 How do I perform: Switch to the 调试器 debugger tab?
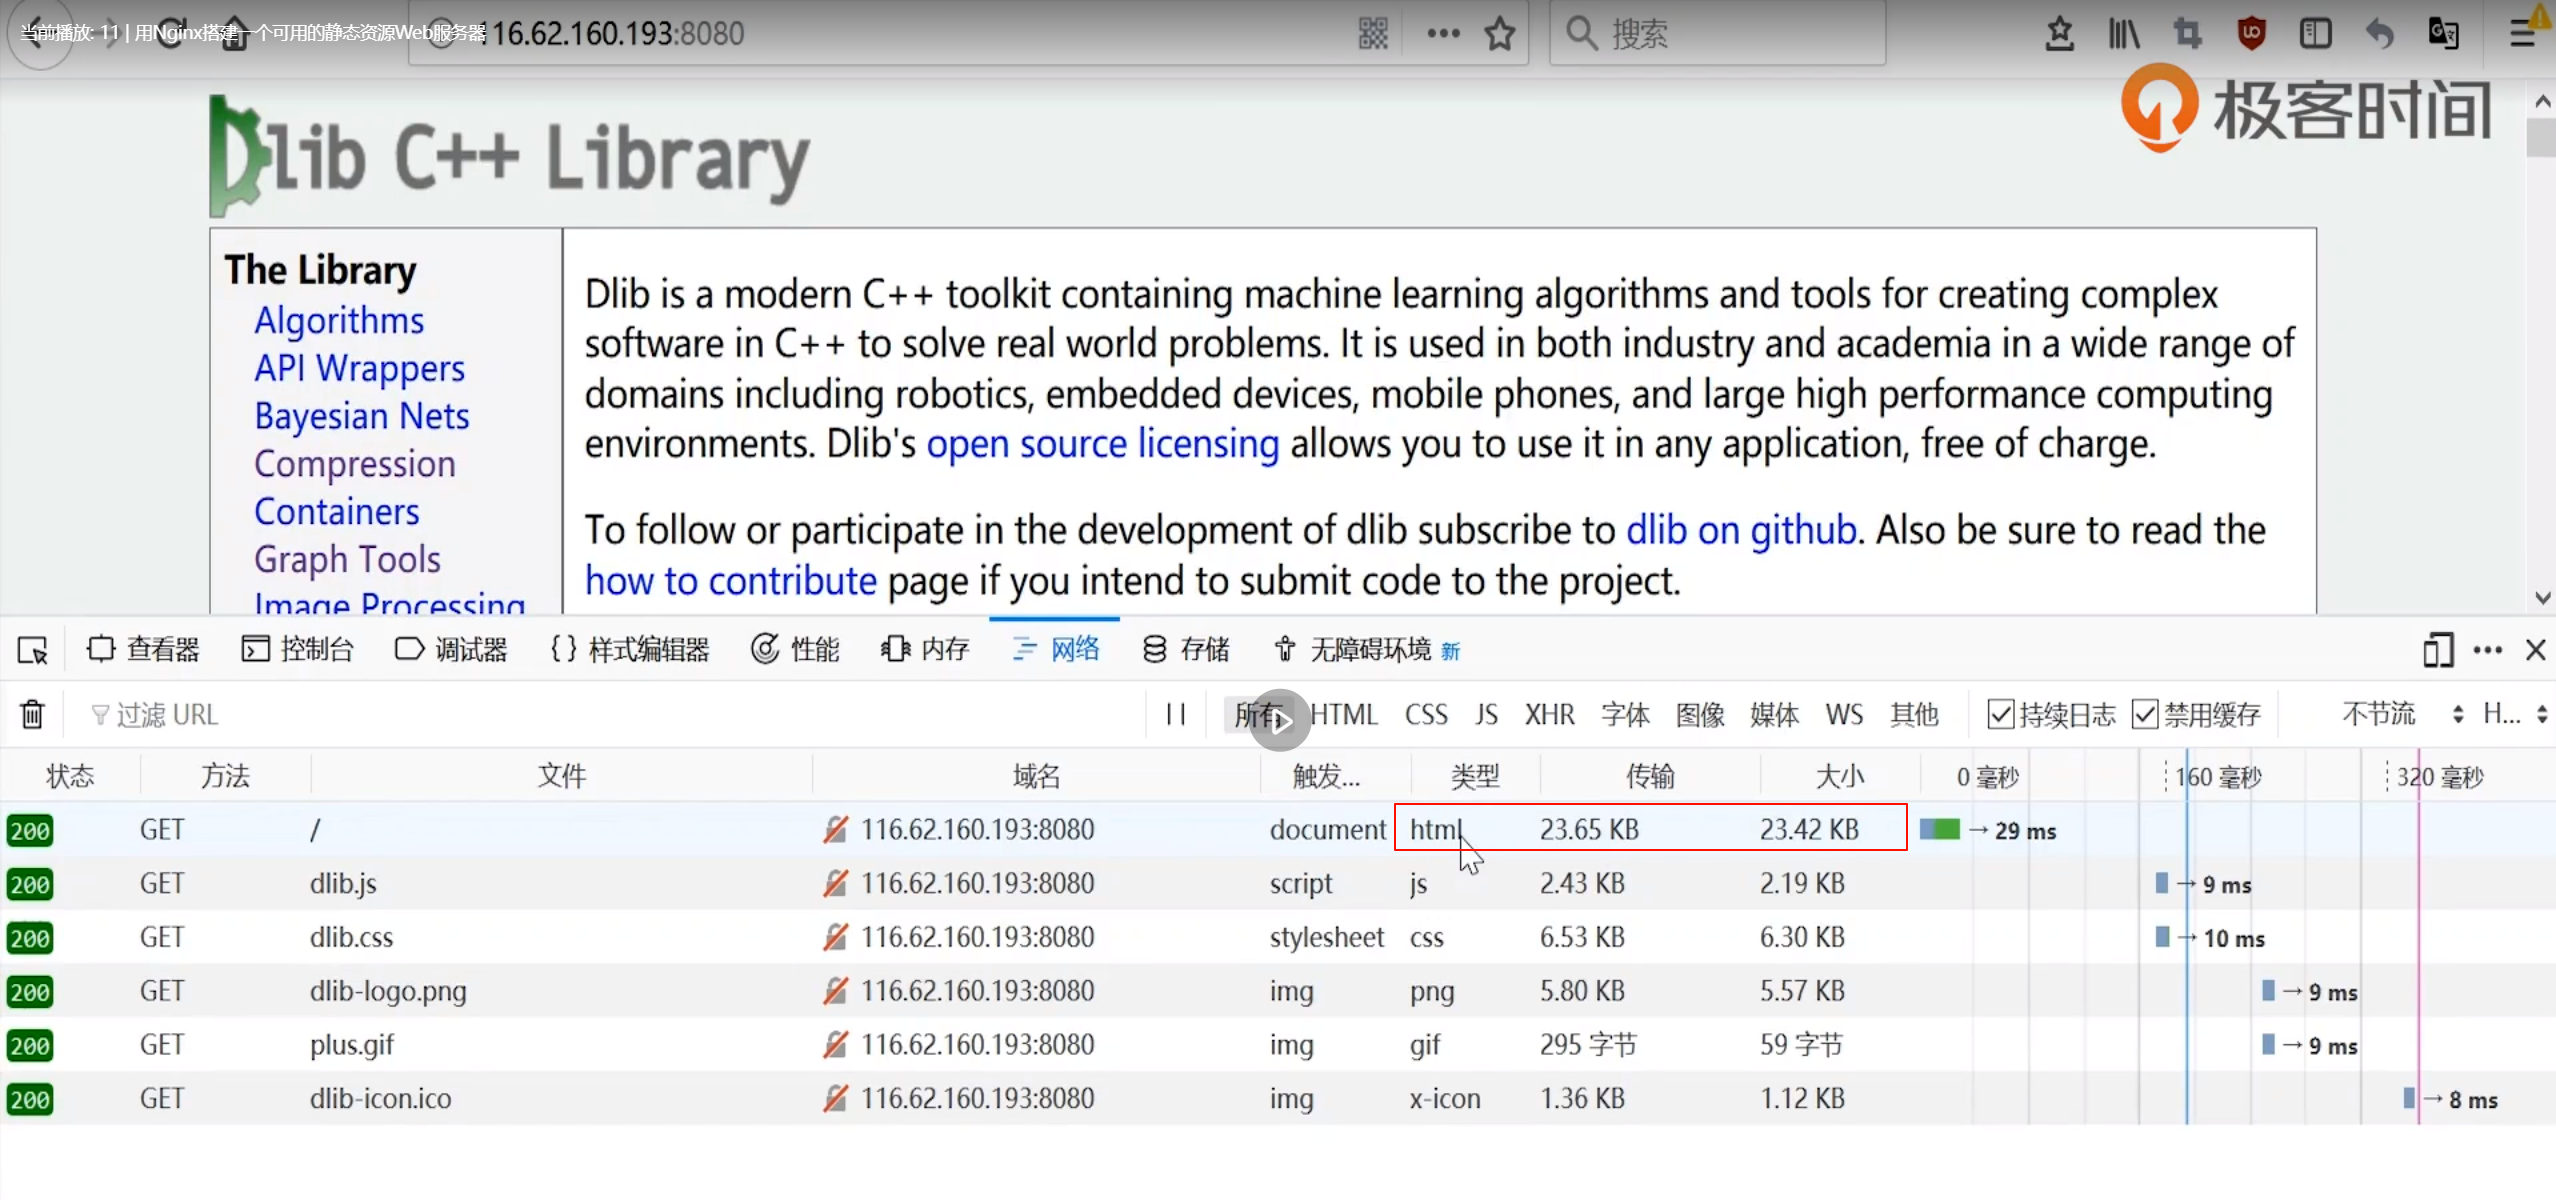(451, 650)
